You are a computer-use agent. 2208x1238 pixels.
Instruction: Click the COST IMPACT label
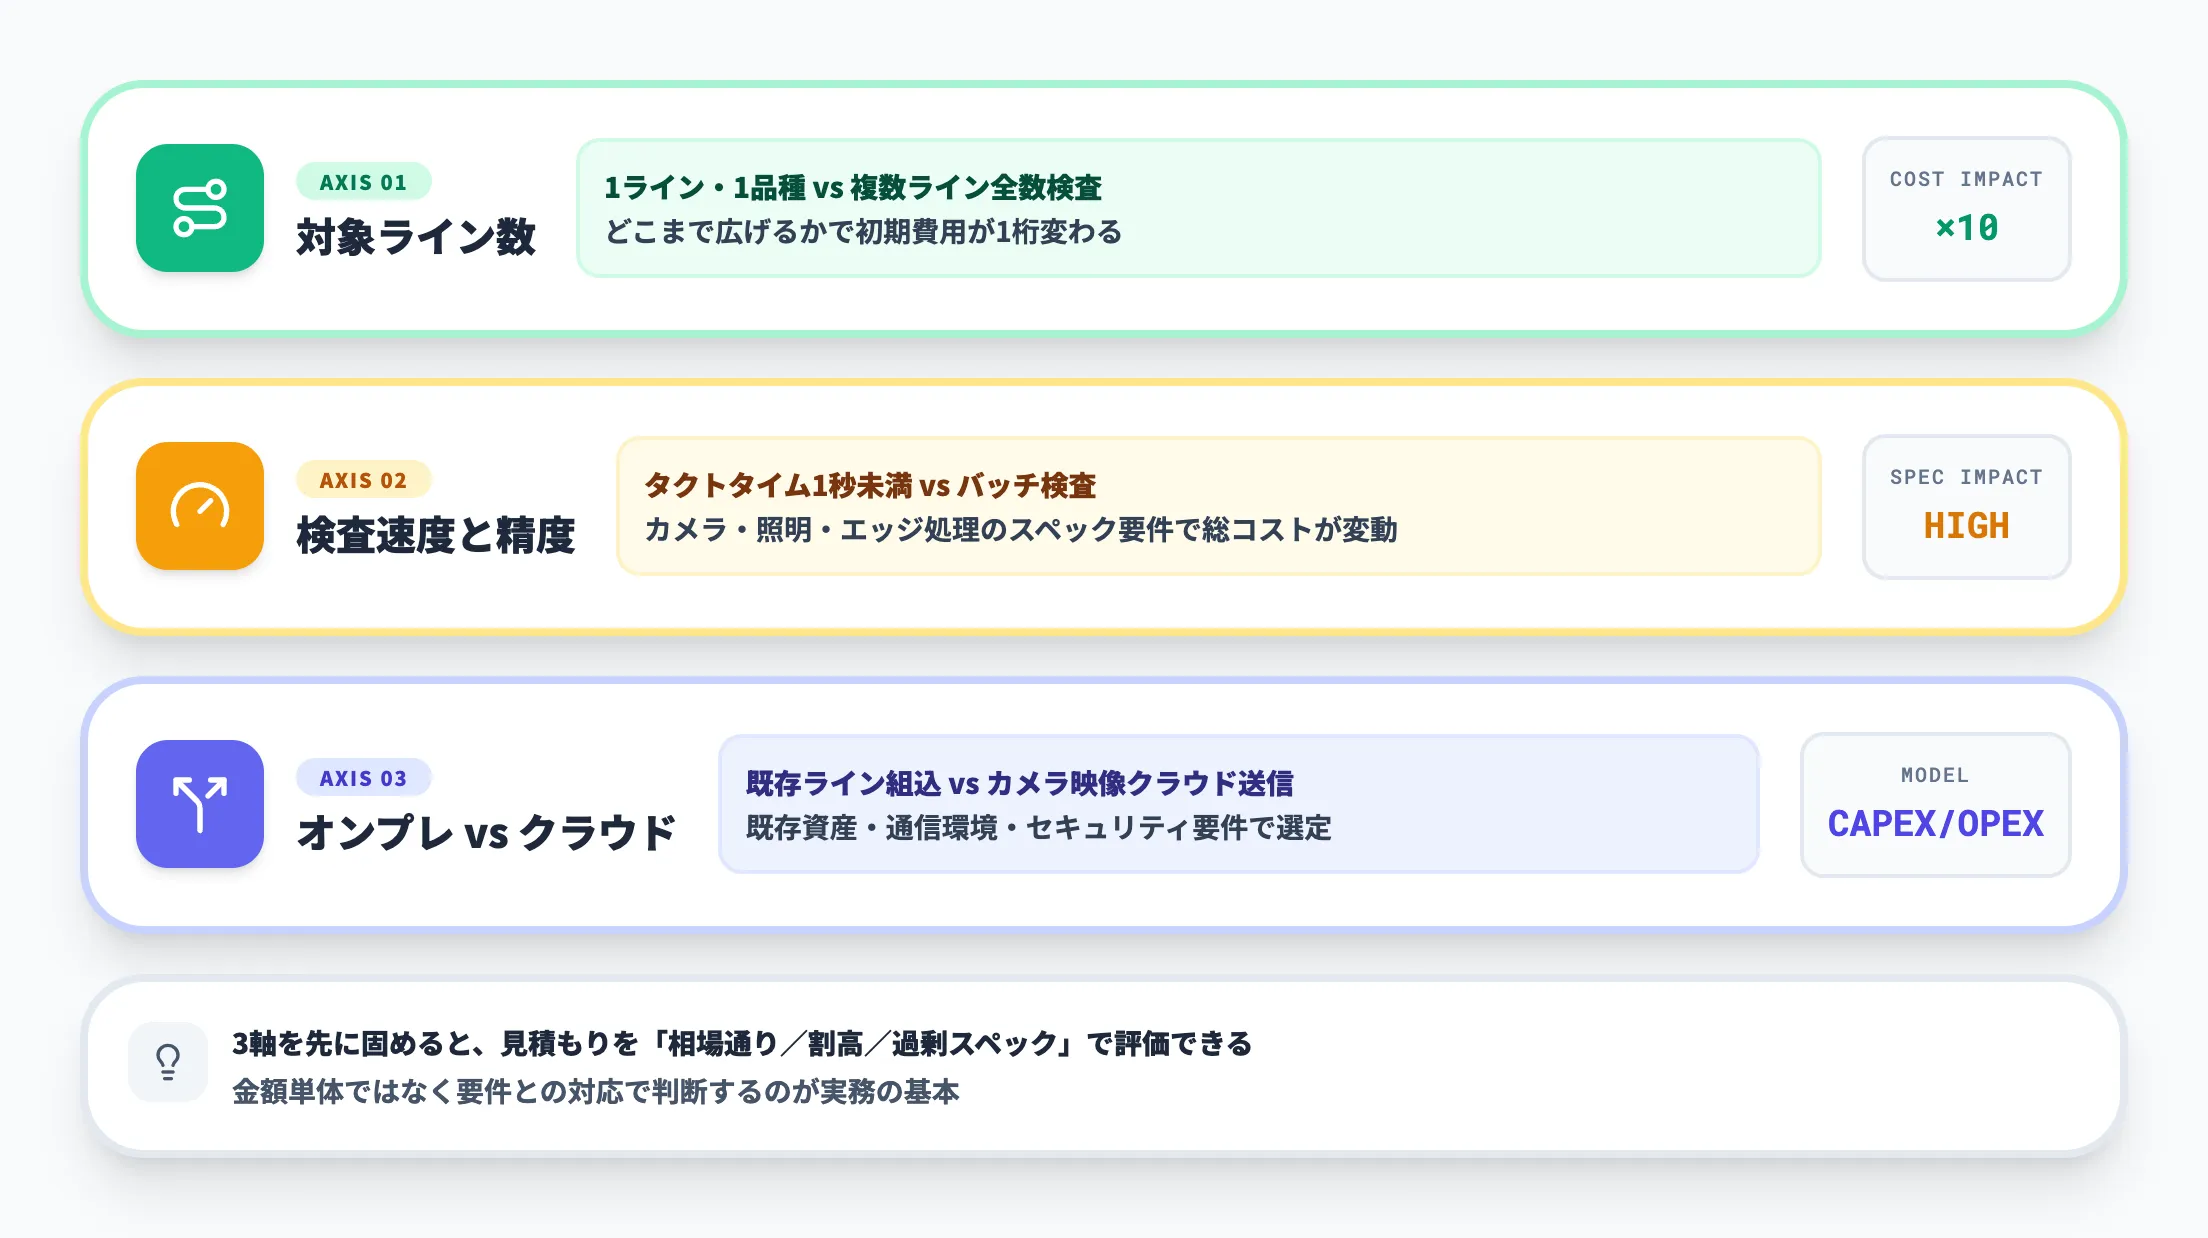pyautogui.click(x=1966, y=179)
